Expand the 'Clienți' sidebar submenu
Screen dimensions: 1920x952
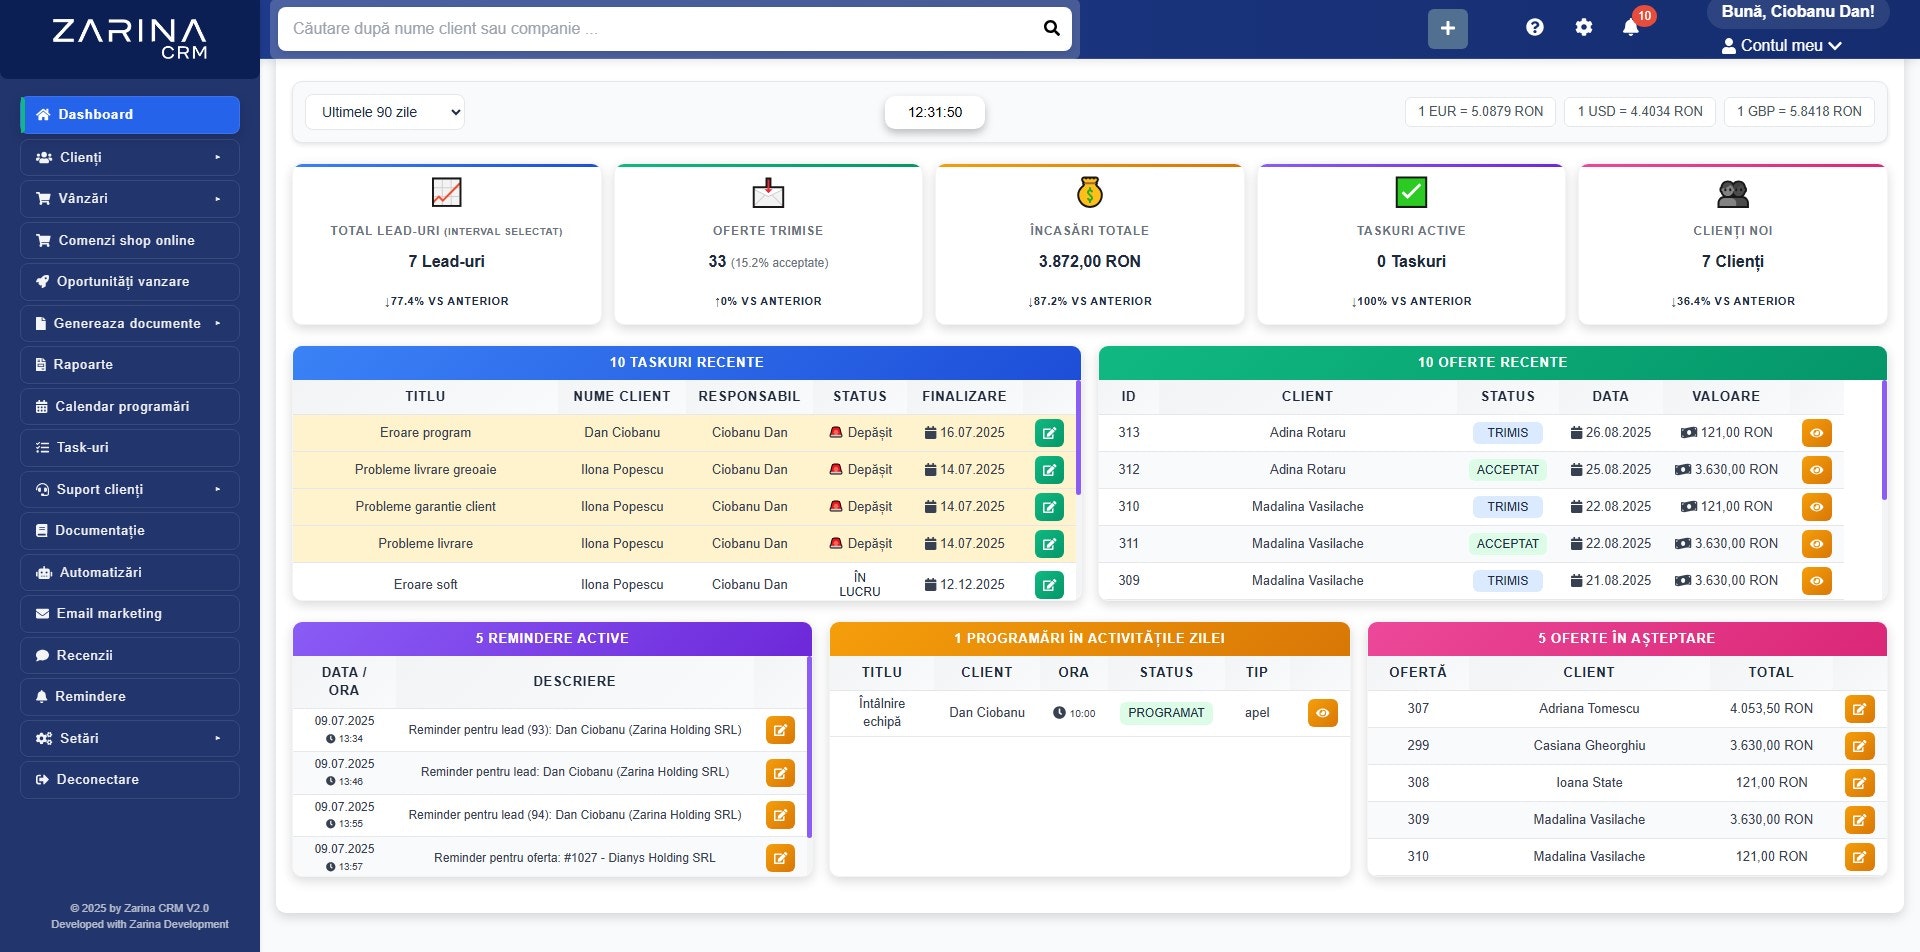[x=129, y=157]
